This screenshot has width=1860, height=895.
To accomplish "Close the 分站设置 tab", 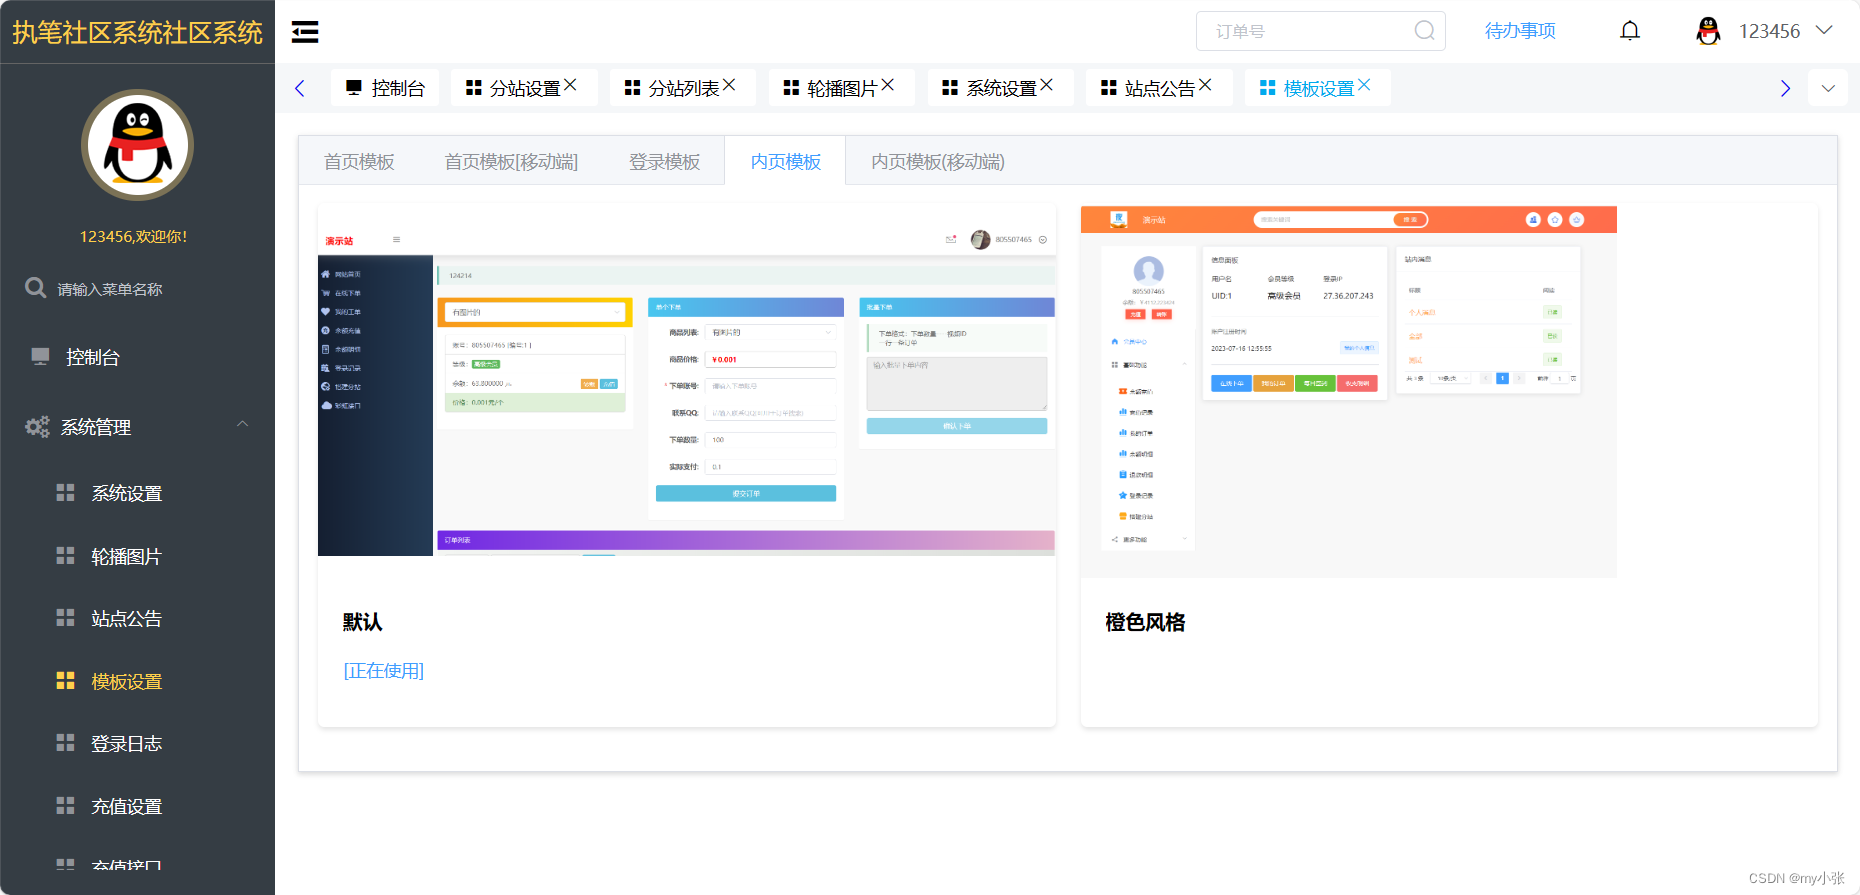I will click(570, 85).
